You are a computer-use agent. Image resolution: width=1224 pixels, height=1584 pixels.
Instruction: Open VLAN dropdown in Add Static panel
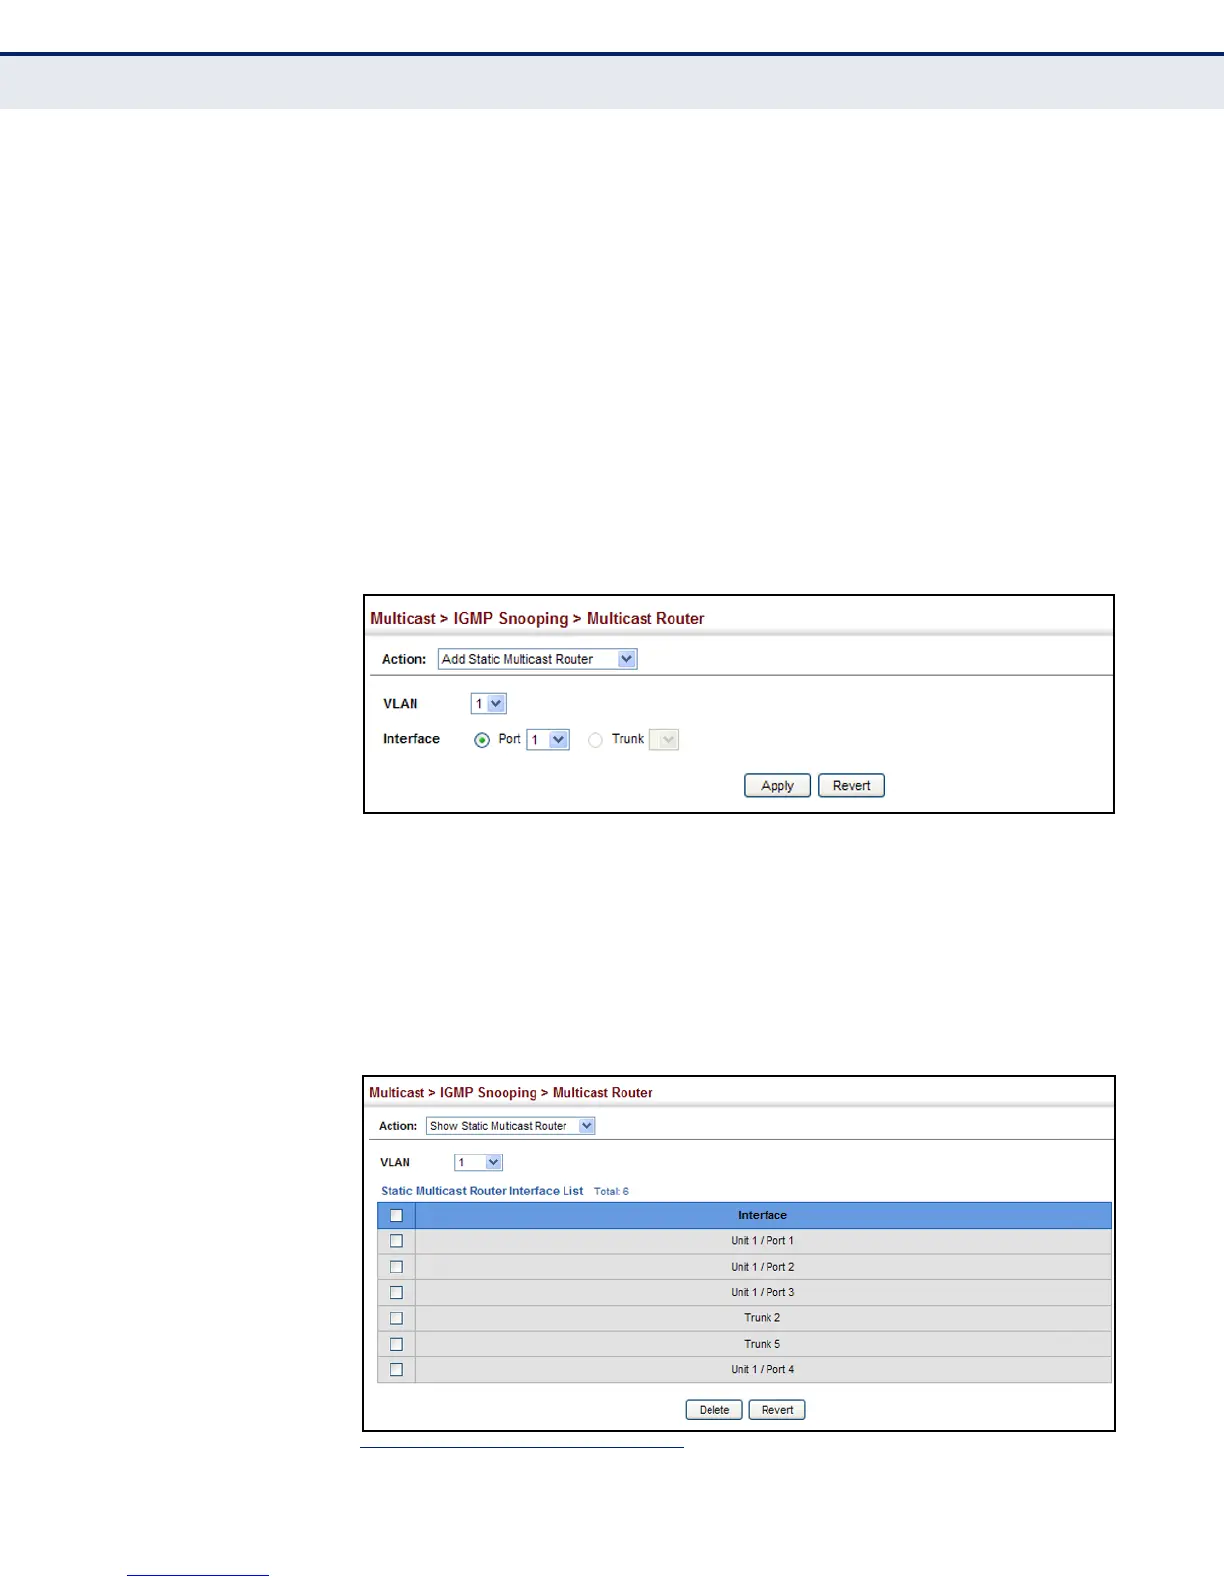(x=489, y=704)
